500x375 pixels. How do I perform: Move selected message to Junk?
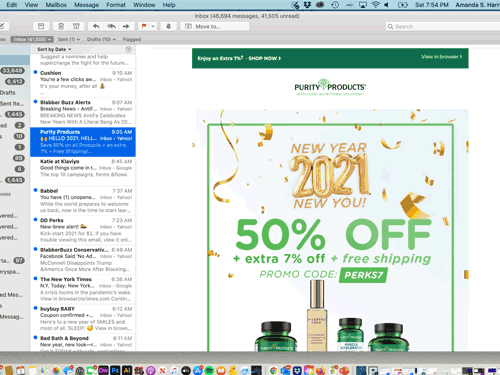(x=76, y=26)
